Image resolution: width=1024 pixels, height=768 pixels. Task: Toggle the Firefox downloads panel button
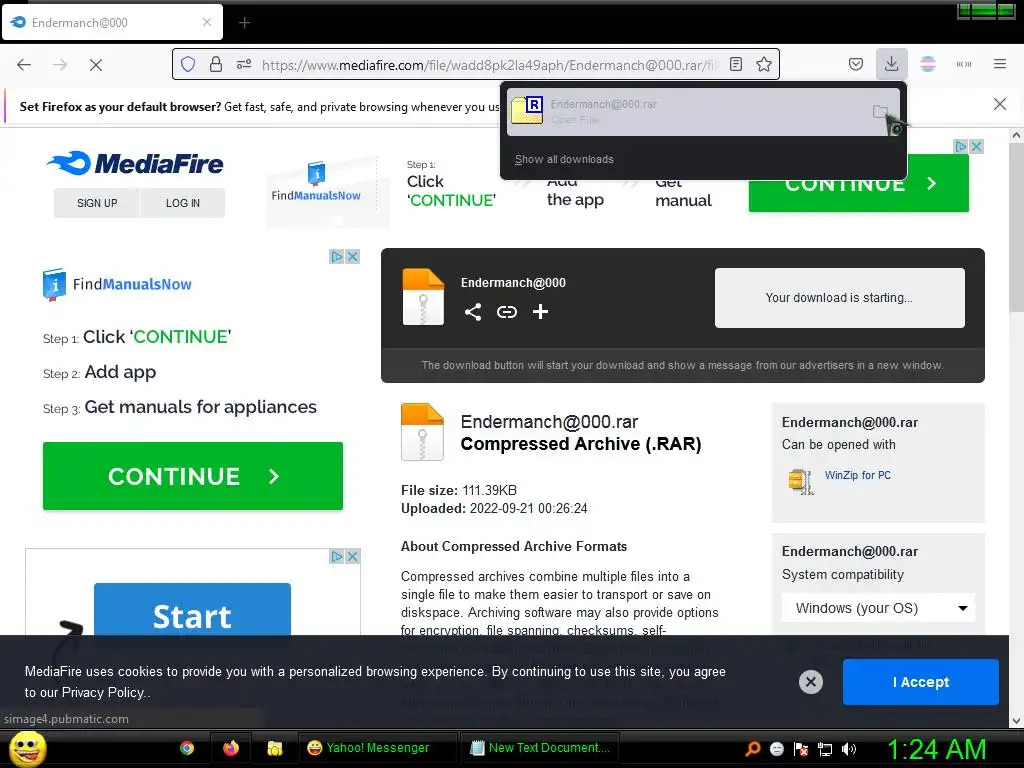(x=891, y=64)
